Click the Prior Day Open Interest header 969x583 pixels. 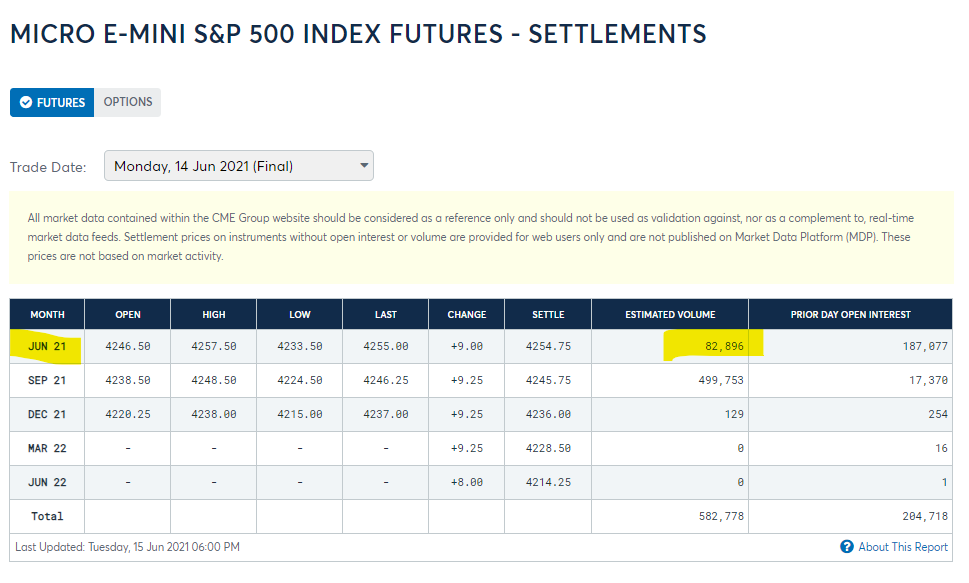tap(850, 314)
